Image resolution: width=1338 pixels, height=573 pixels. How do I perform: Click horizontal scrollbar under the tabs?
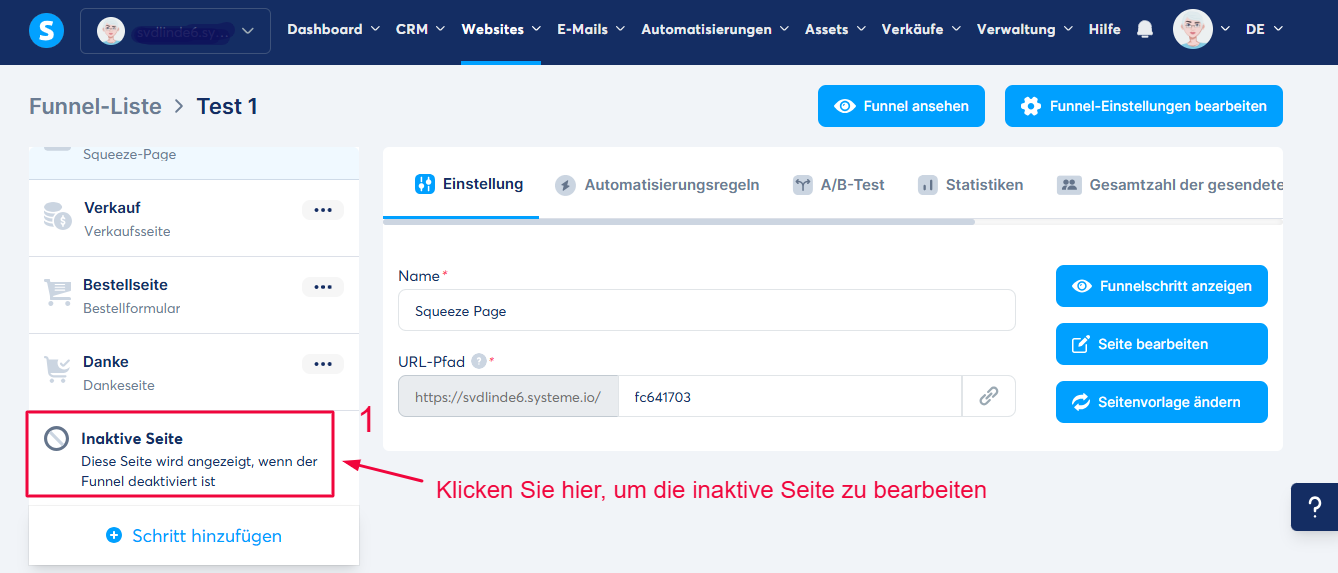click(x=679, y=222)
